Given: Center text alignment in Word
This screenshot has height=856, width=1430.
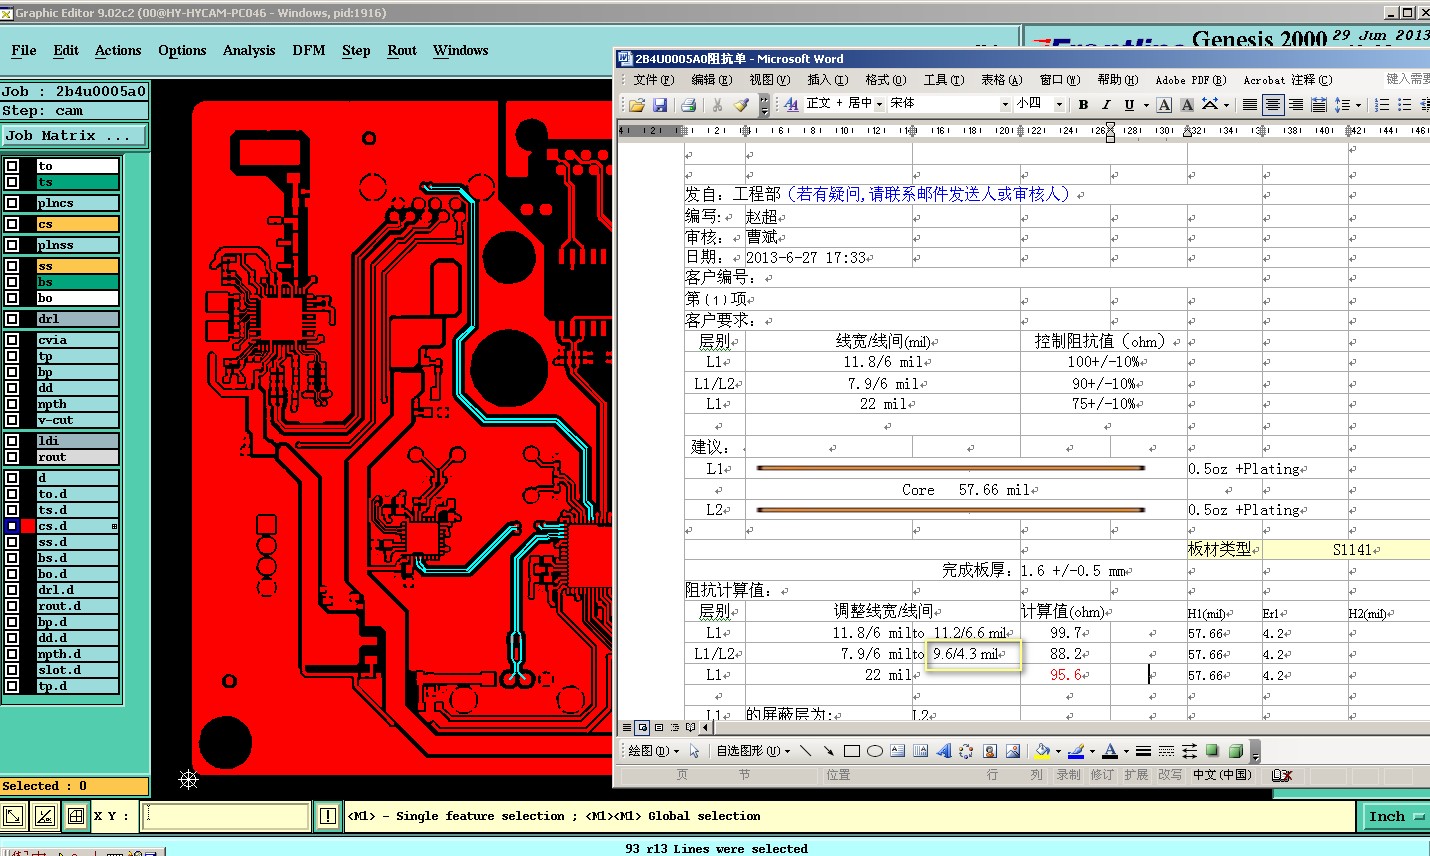Looking at the screenshot, I should (x=1273, y=104).
